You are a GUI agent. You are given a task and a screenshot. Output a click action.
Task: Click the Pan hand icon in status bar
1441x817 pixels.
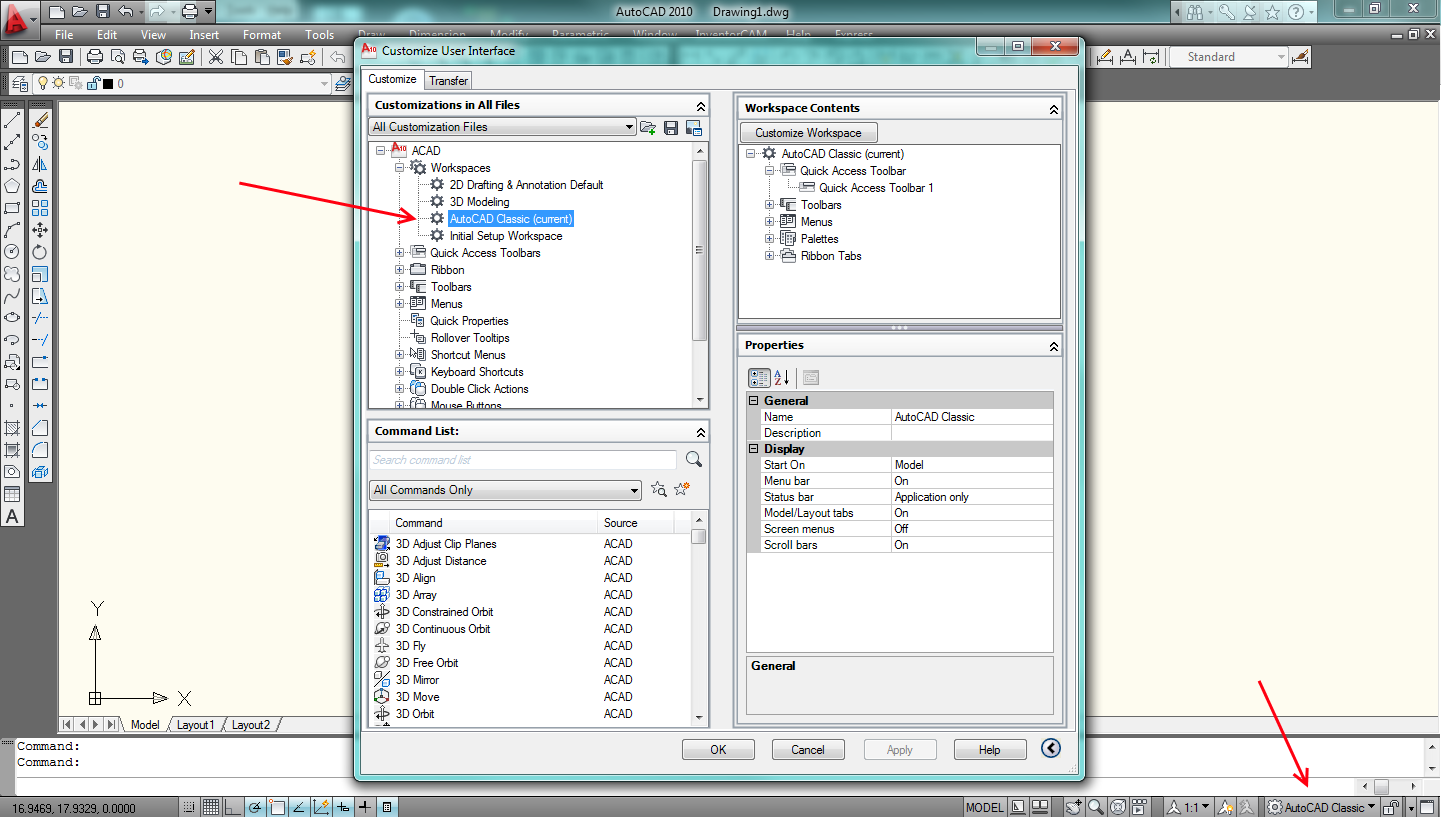tap(1074, 807)
